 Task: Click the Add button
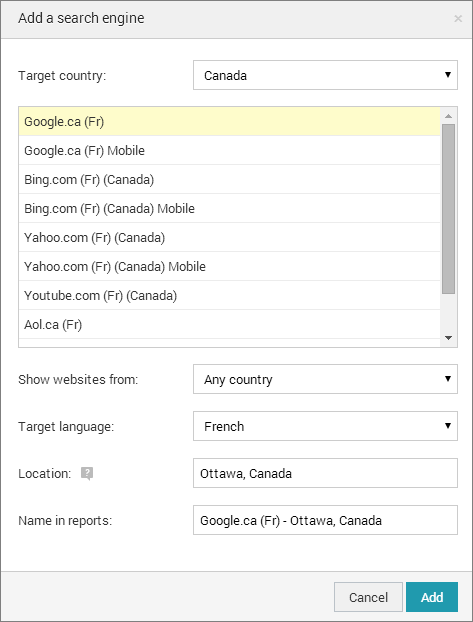[432, 597]
